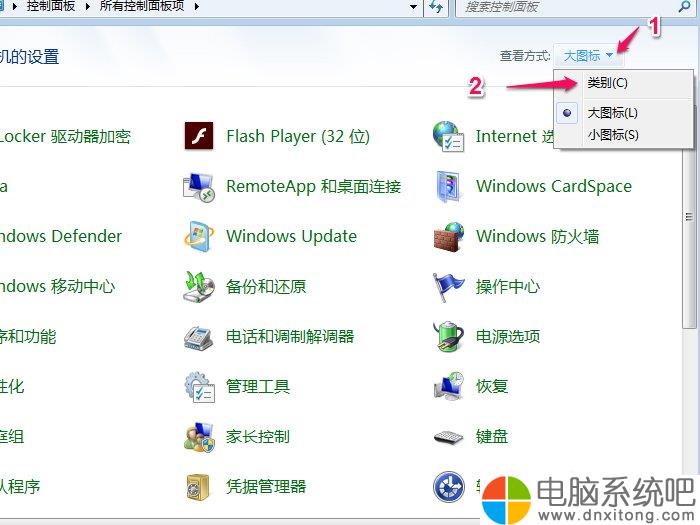The height and width of the screenshot is (525, 700).
Task: Open the Windows CardSpace icon
Action: [448, 187]
